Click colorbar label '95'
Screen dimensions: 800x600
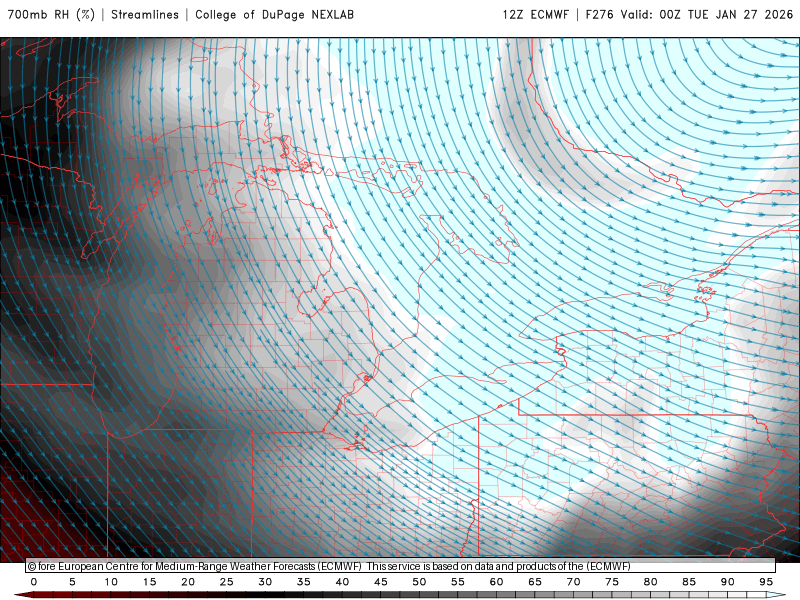pyautogui.click(x=766, y=582)
